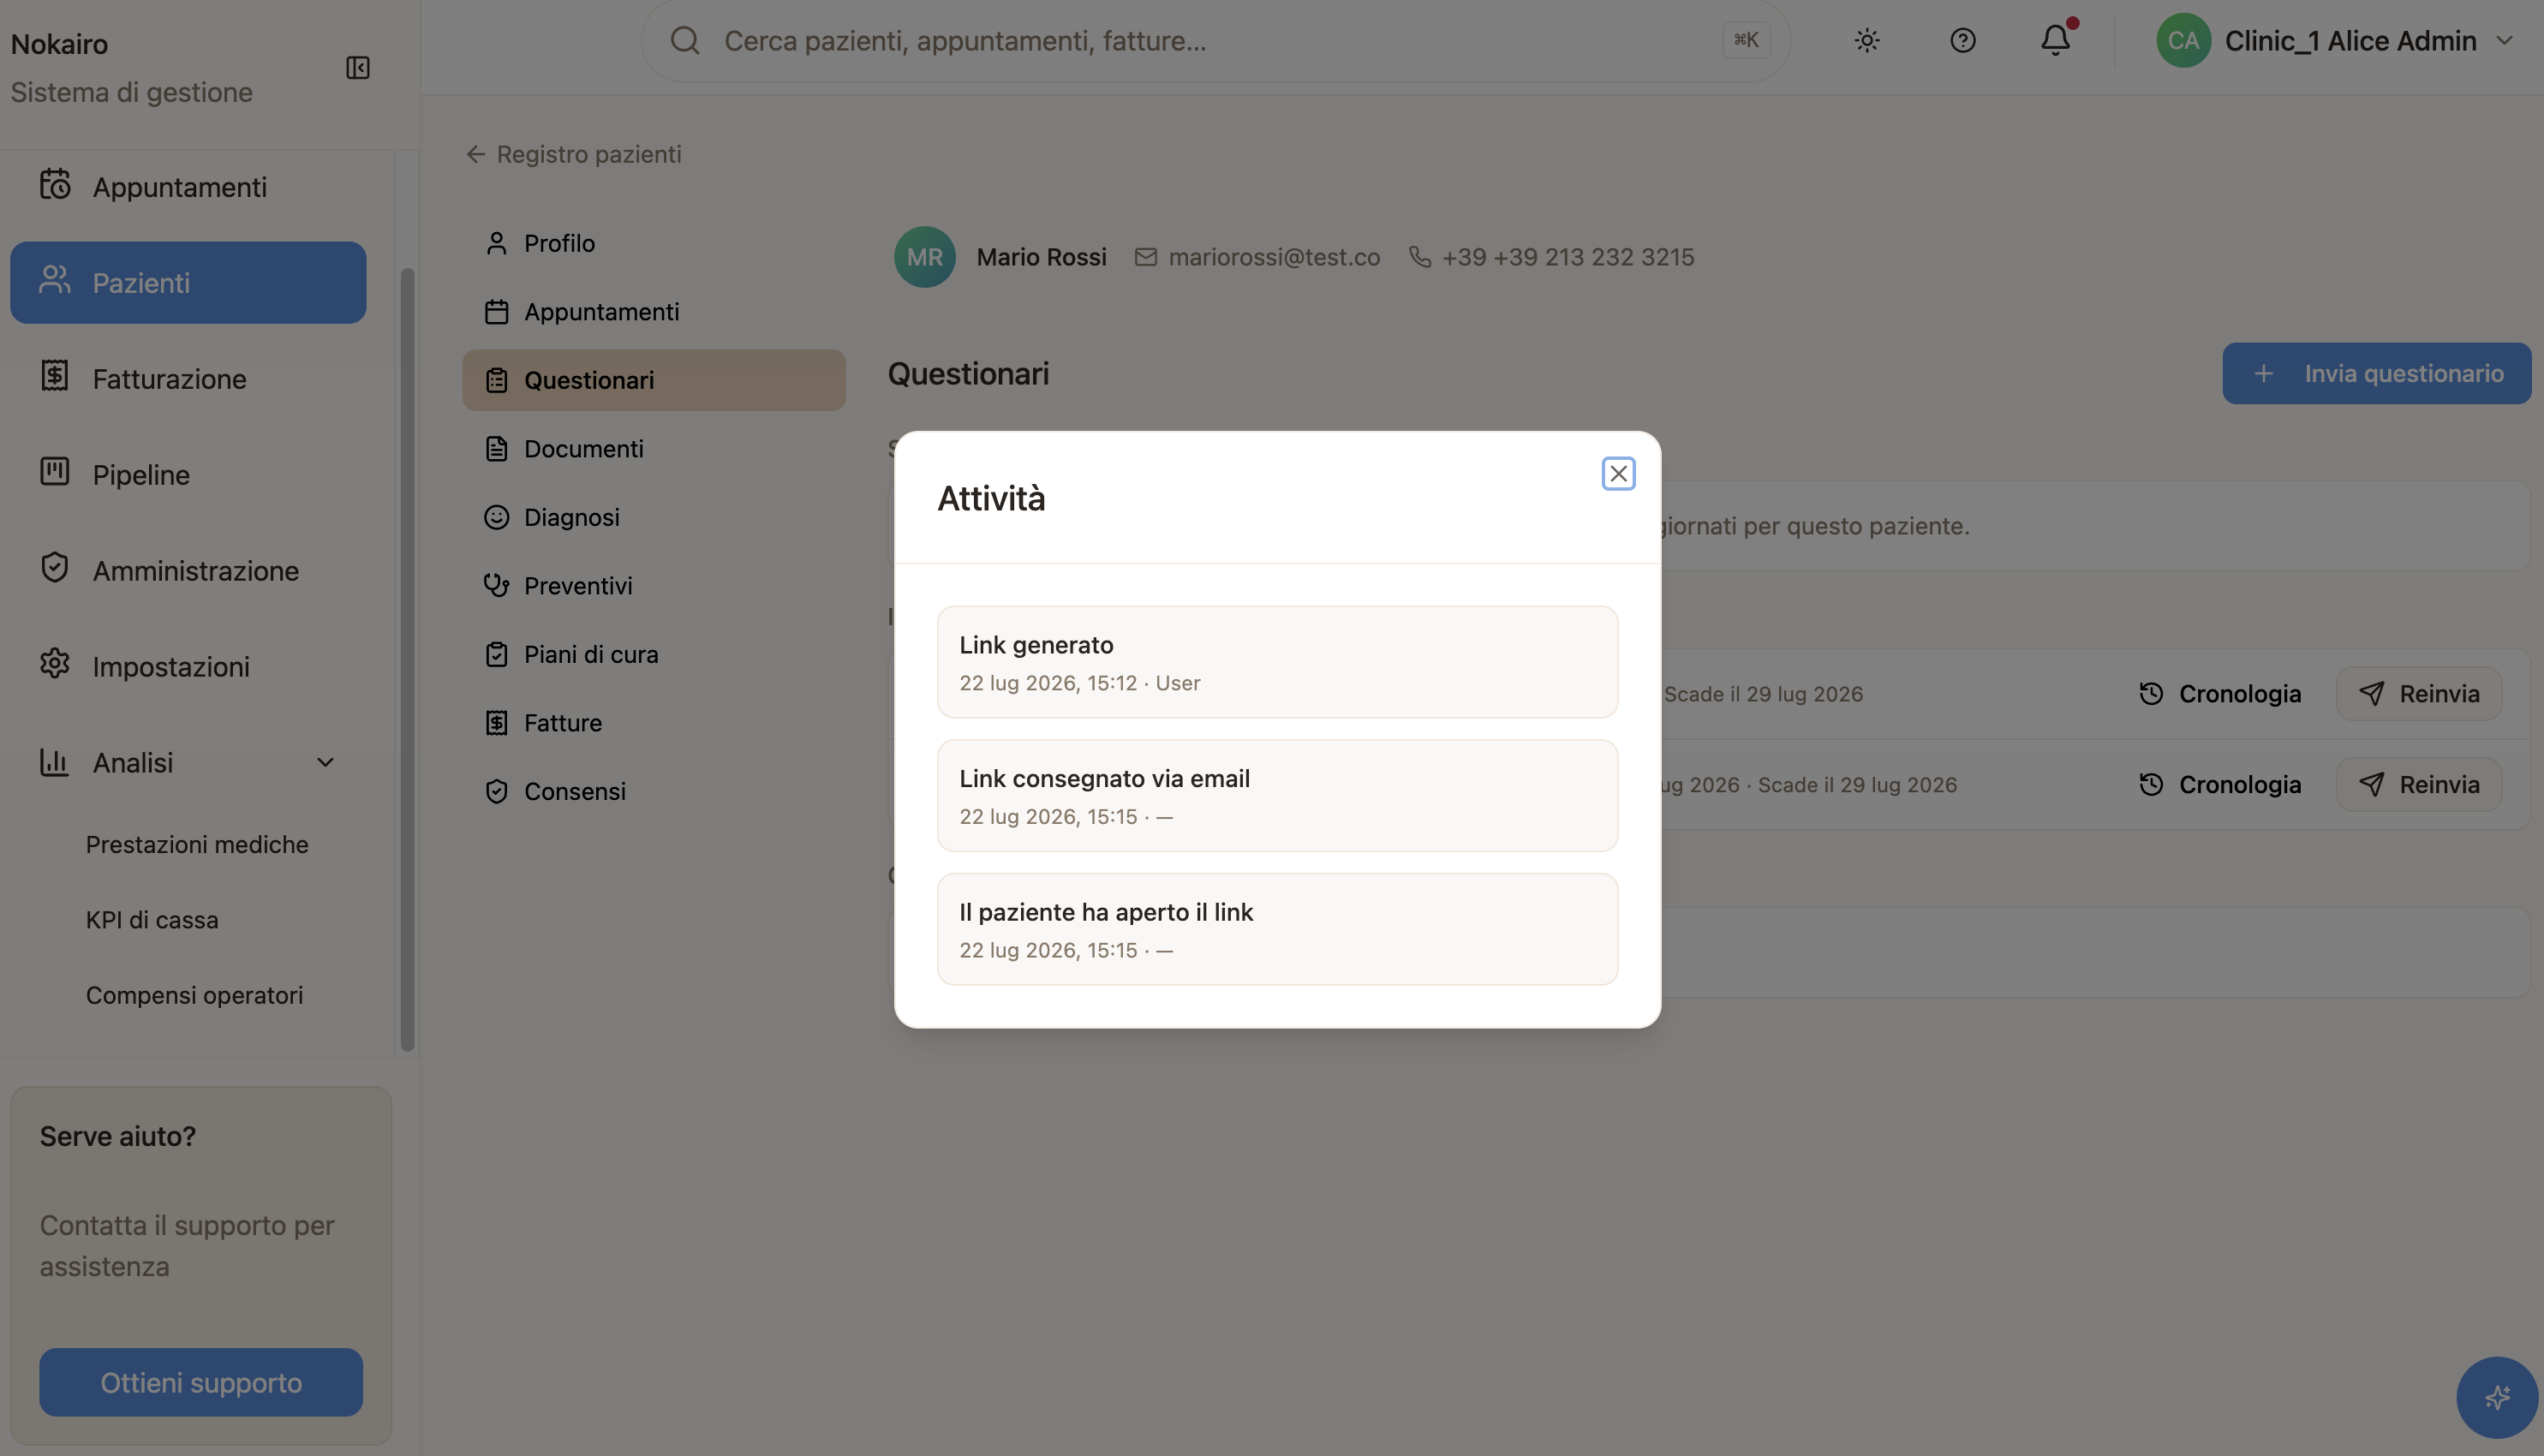This screenshot has width=2544, height=1456.
Task: Open patient Fatture tab
Action: pyautogui.click(x=654, y=723)
